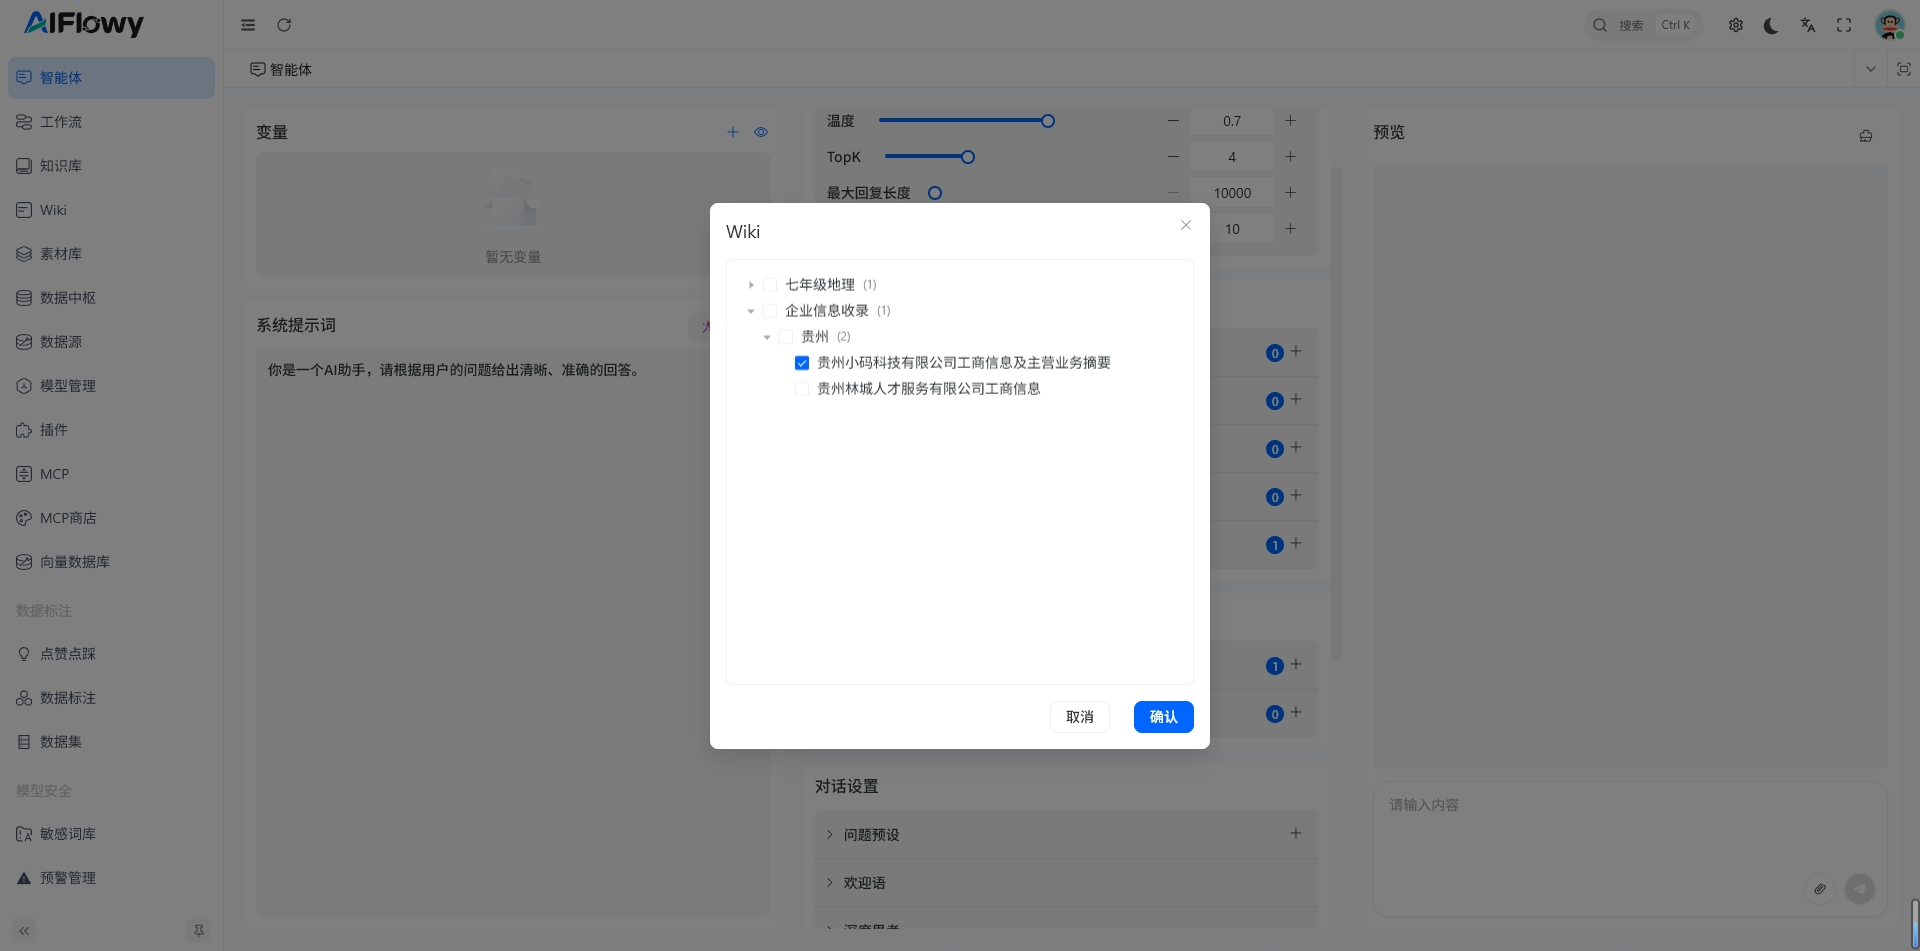This screenshot has height=951, width=1920.
Task: Open 知识库 in the sidebar
Action: [111, 166]
